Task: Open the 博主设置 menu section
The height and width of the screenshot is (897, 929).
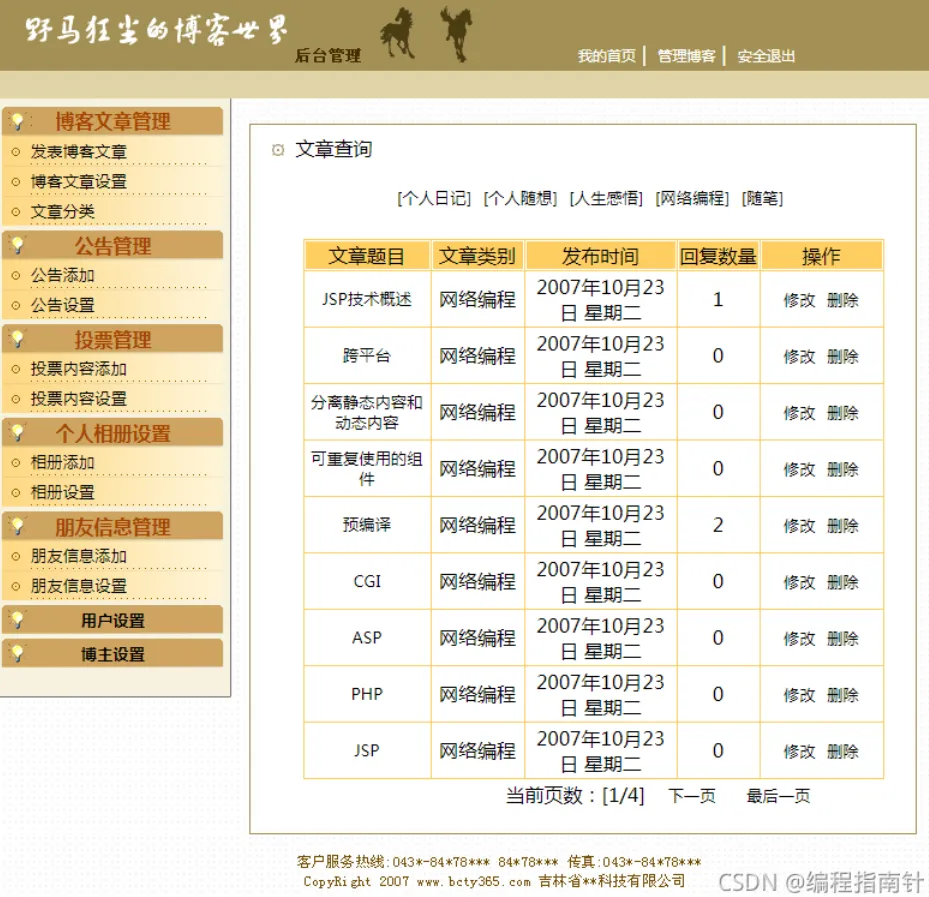Action: click(113, 653)
